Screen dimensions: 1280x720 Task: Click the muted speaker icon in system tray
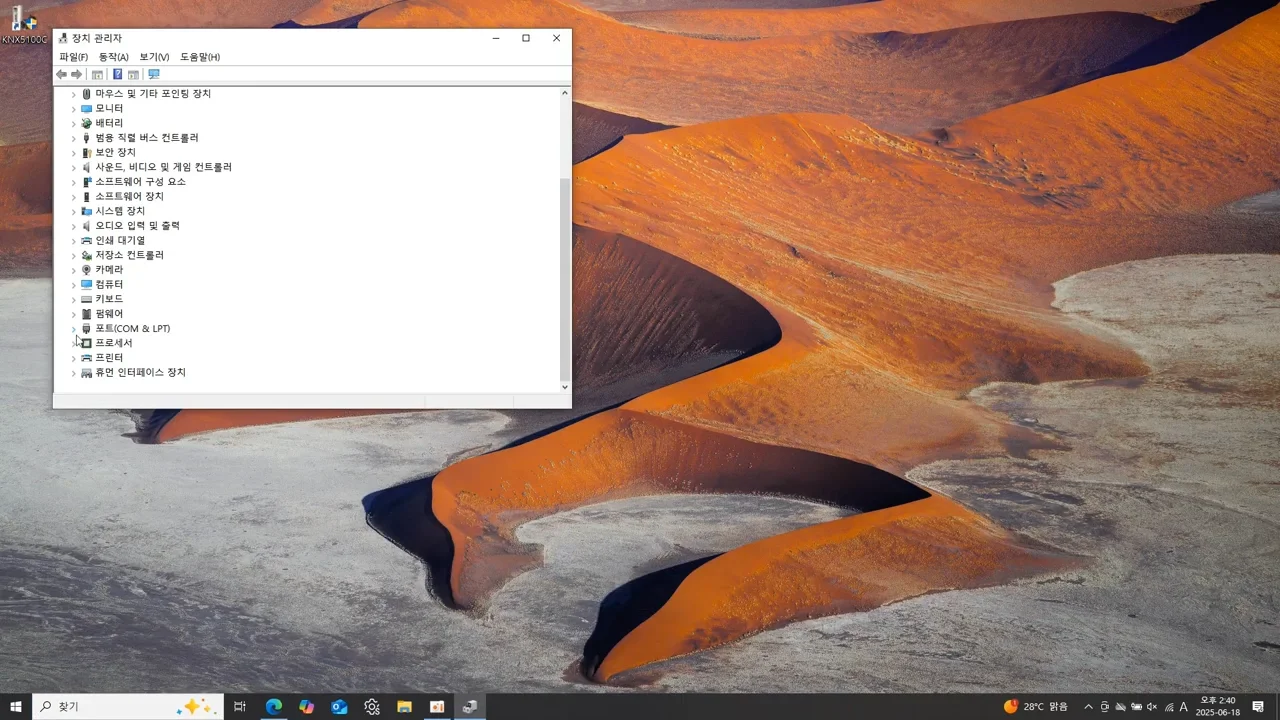tap(1152, 707)
